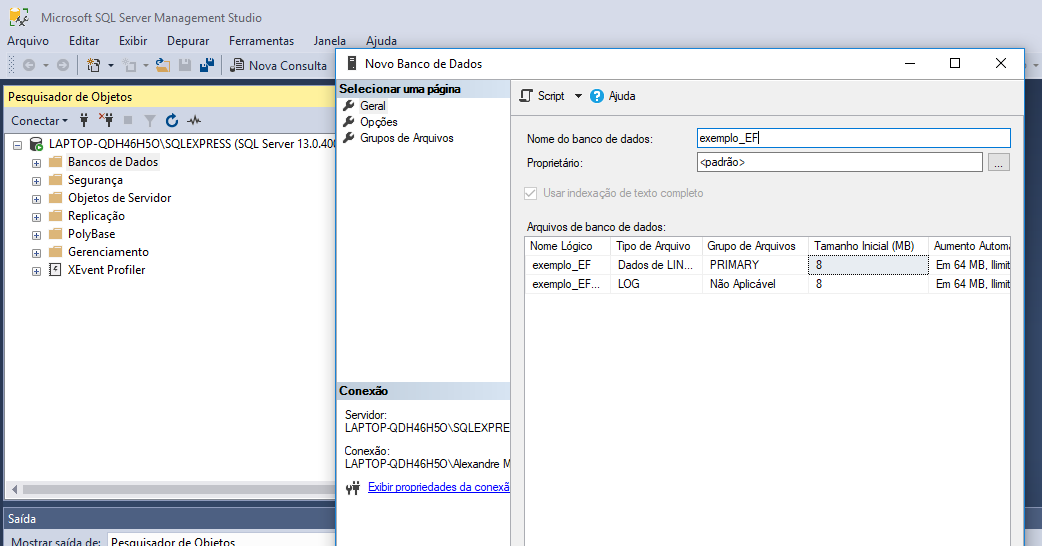Click the Disconnect plug icon with red X

(x=106, y=120)
